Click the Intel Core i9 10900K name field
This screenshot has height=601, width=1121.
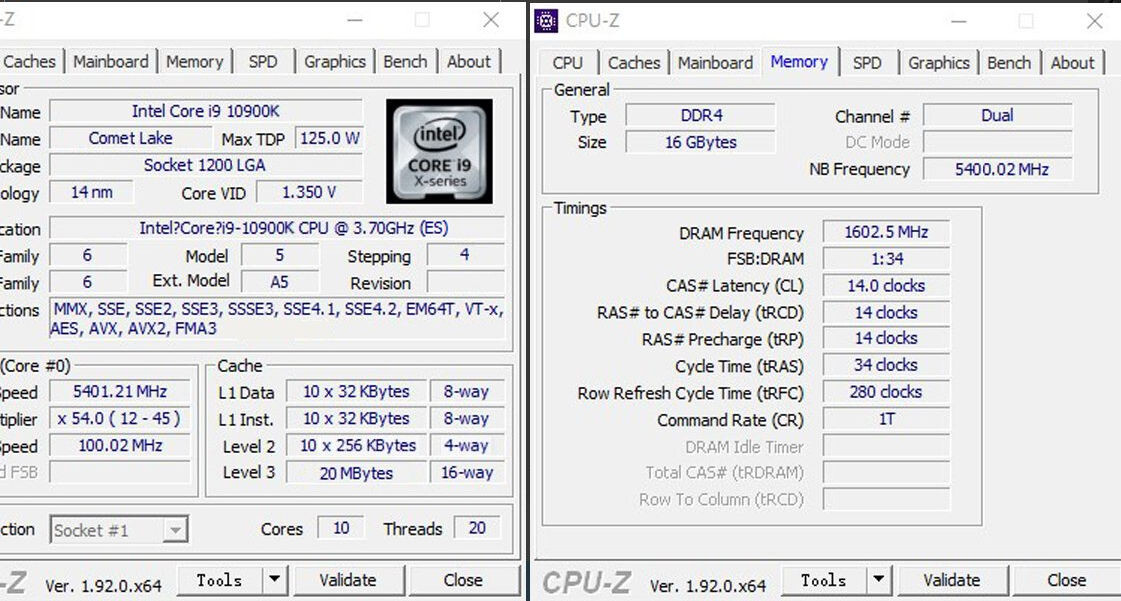point(206,111)
